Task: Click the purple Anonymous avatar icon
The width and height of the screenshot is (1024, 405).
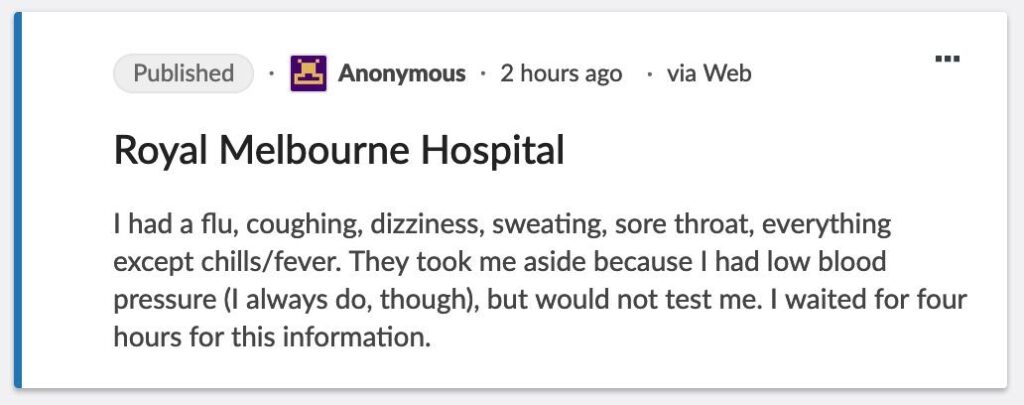Action: tap(309, 73)
